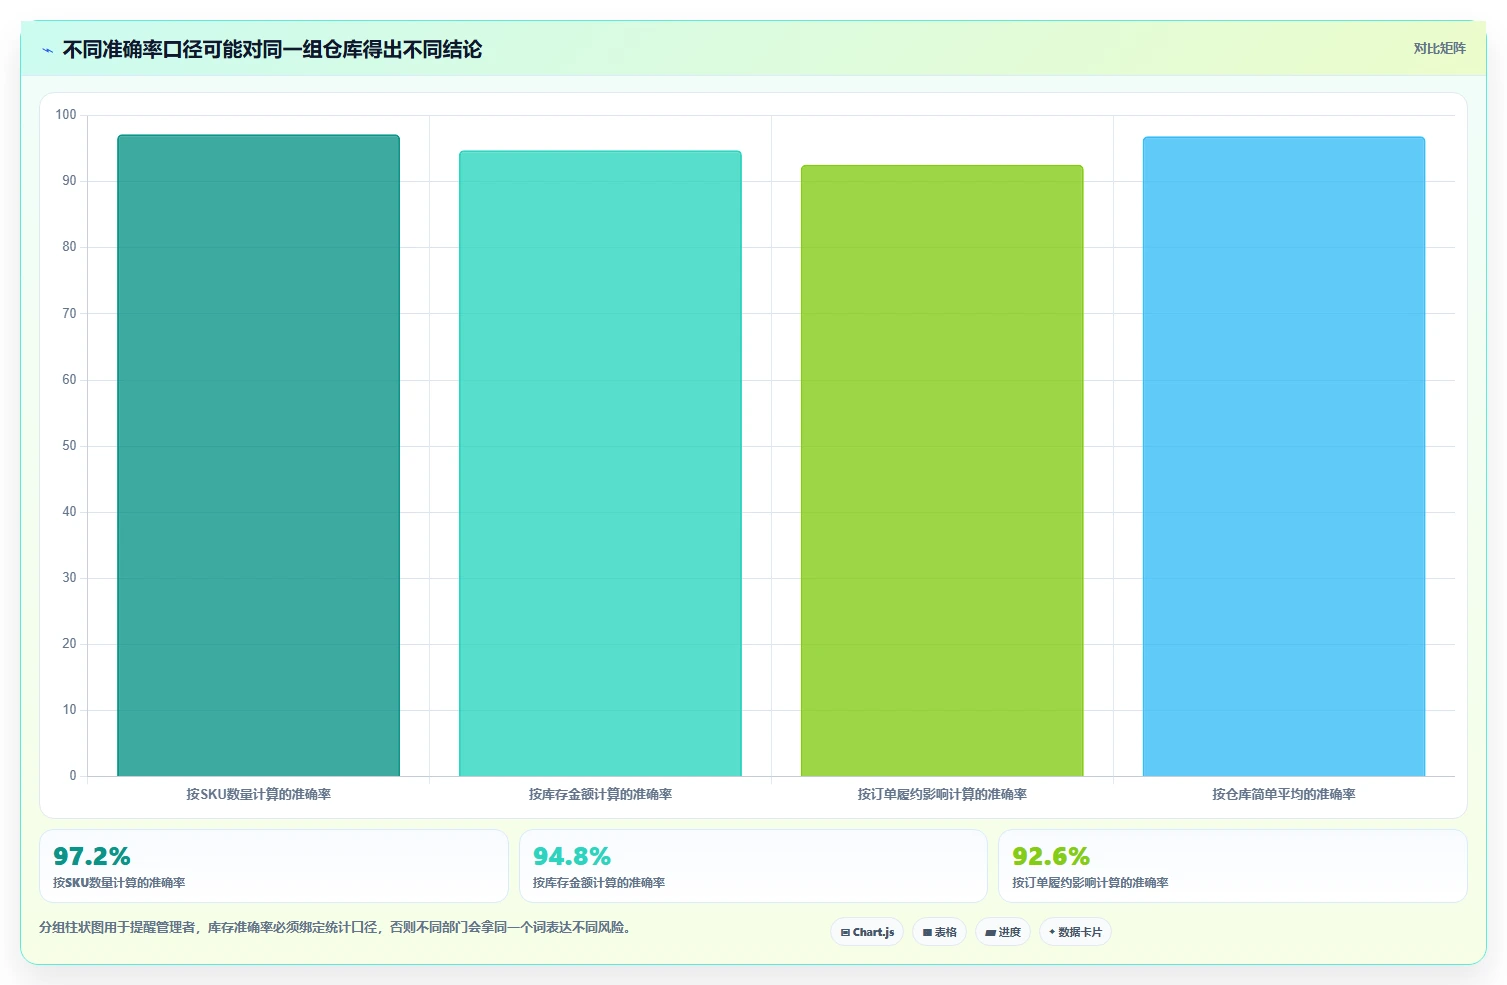
Task: Click the 进度 tag chip
Action: [x=1003, y=932]
